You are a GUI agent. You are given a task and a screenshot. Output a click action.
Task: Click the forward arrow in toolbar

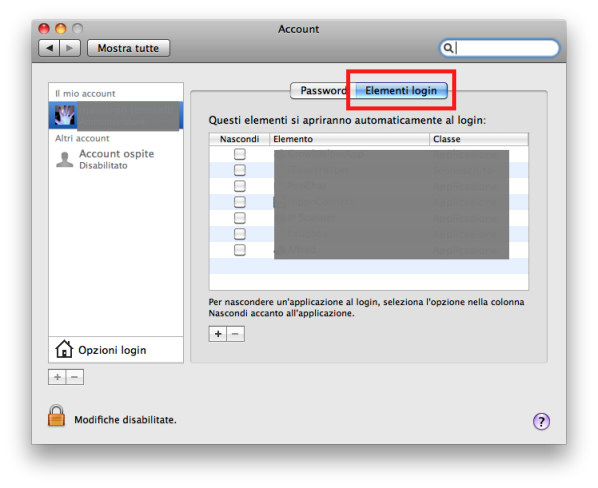point(70,48)
